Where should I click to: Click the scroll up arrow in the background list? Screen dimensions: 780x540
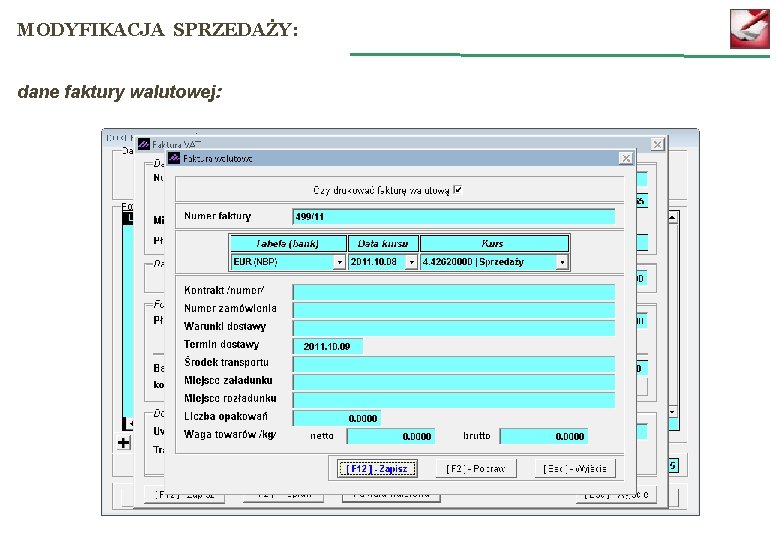click(x=673, y=217)
